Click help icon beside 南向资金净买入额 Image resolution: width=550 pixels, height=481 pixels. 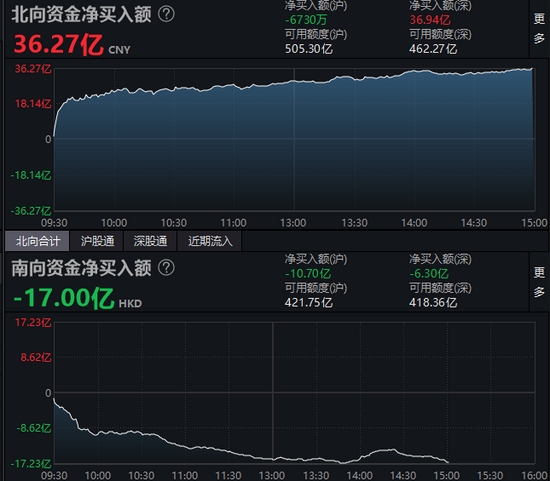pos(166,268)
